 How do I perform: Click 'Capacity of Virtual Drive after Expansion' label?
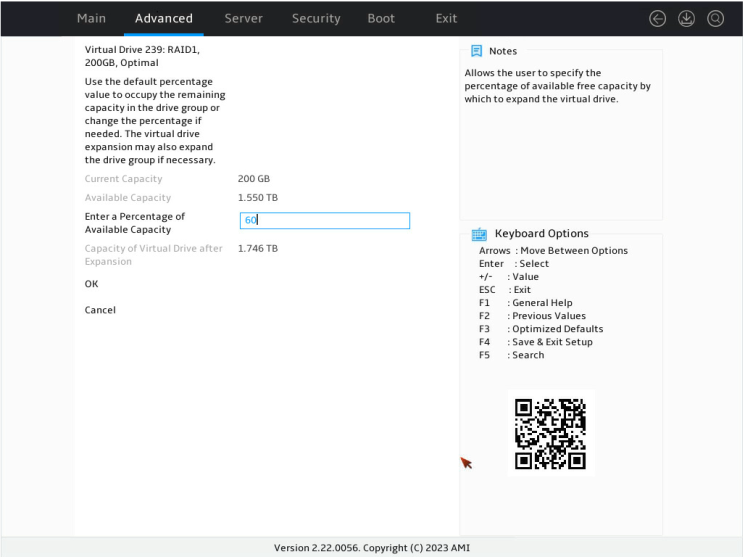pyautogui.click(x=153, y=255)
